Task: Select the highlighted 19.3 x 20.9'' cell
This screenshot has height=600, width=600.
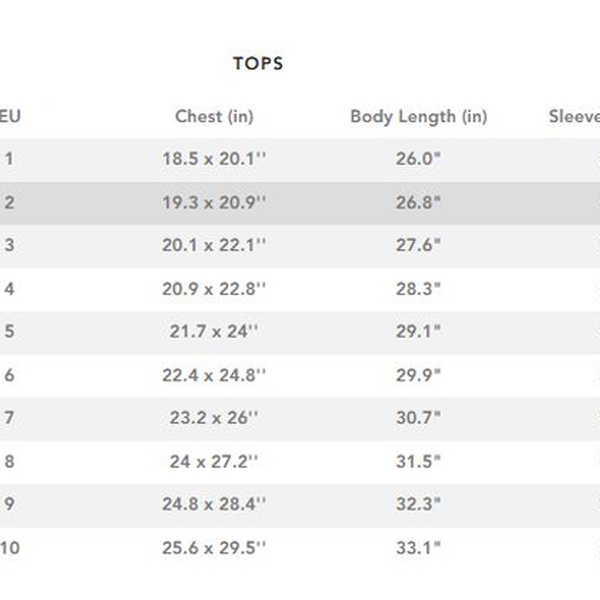Action: click(214, 202)
